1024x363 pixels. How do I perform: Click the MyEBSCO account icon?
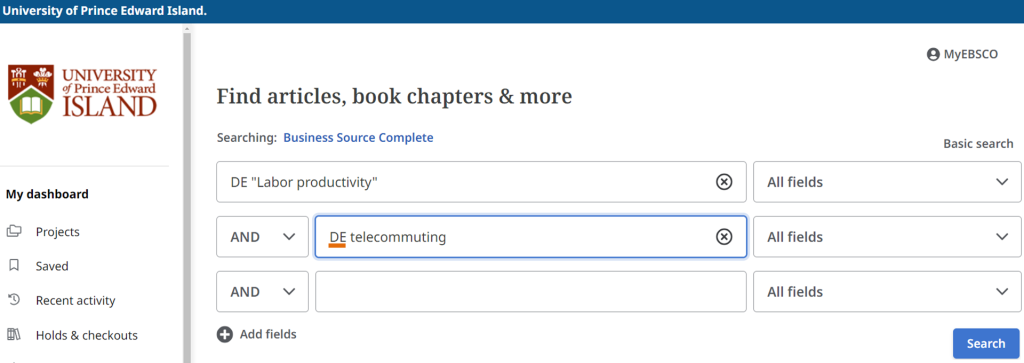(933, 55)
